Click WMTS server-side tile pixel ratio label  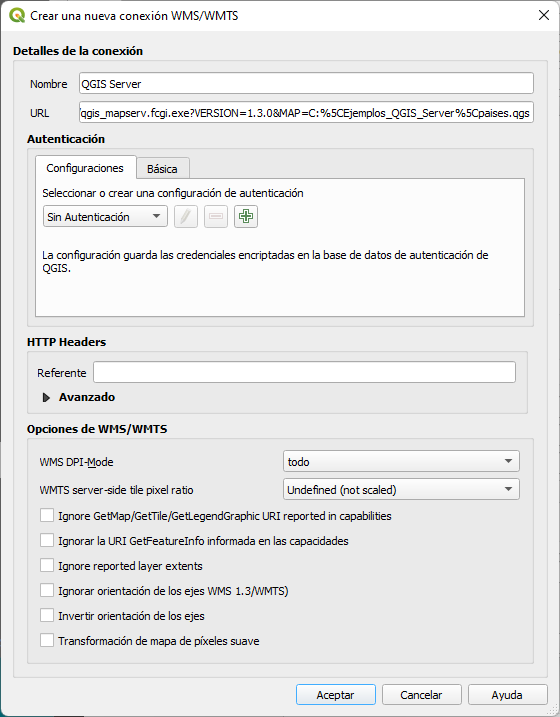coord(117,490)
